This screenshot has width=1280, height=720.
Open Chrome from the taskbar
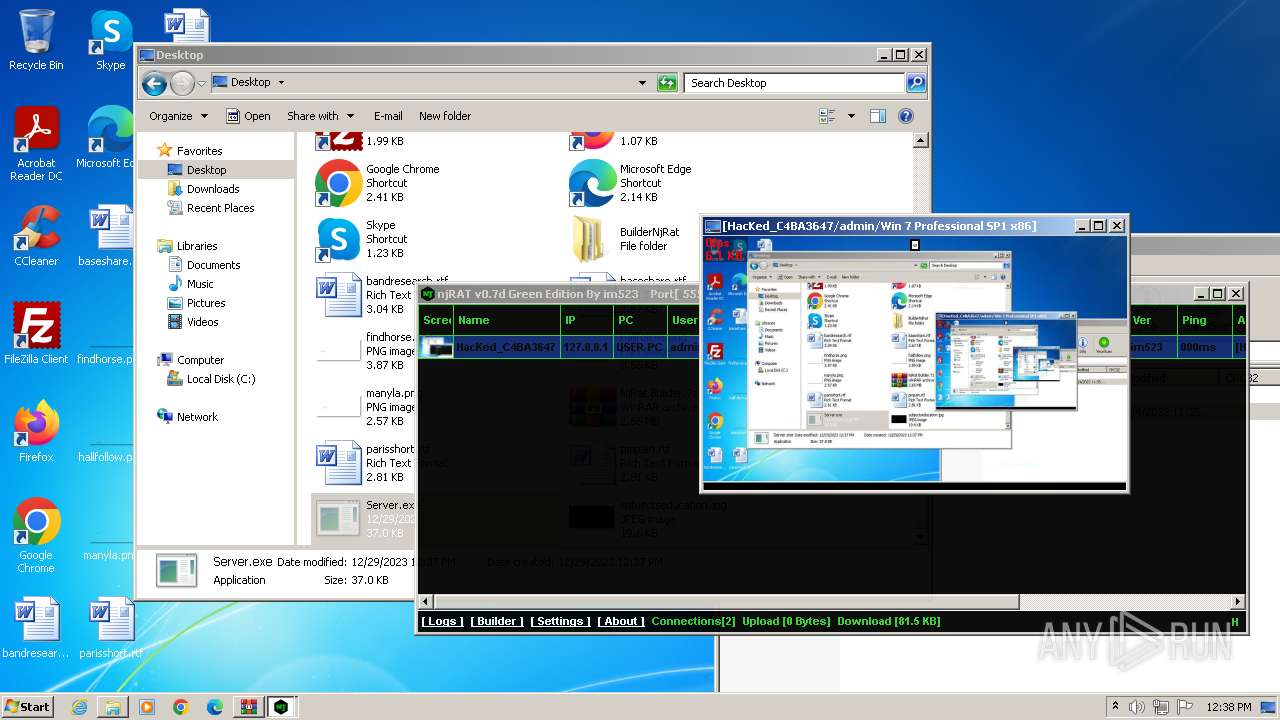tap(180, 707)
